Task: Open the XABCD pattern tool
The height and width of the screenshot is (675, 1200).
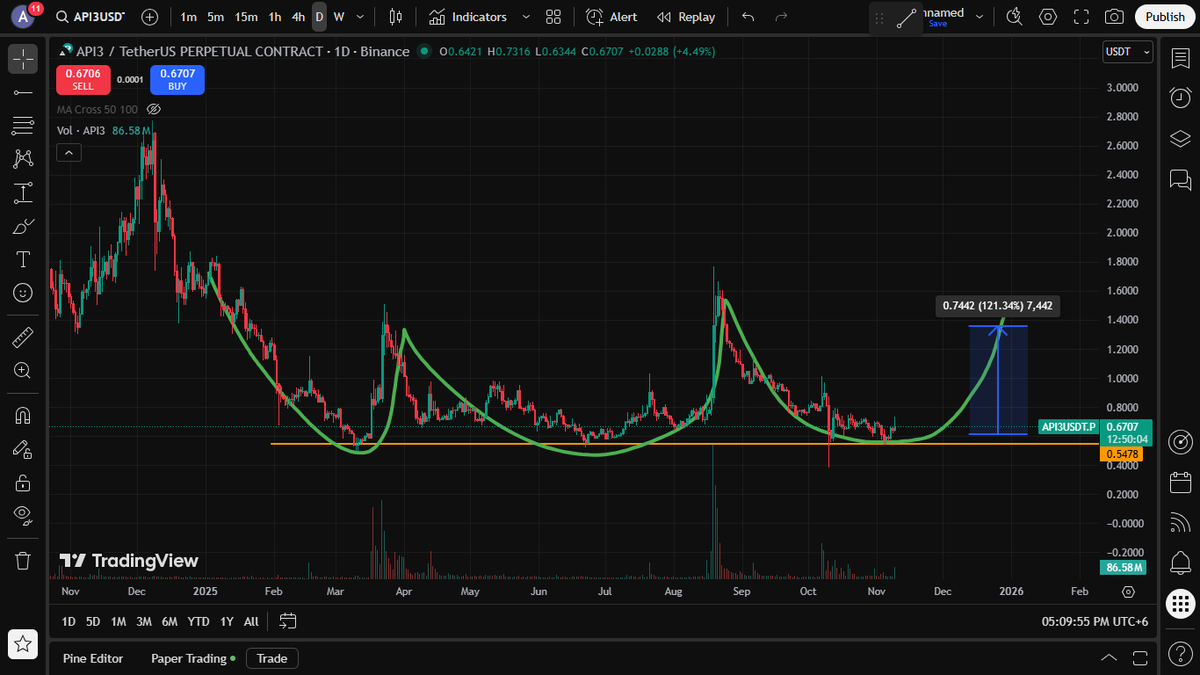Action: click(22, 158)
